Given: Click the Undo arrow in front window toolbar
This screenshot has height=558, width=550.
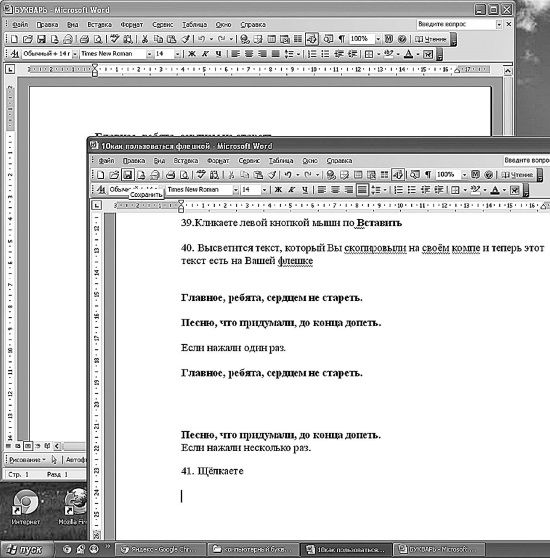Looking at the screenshot, I should (289, 175).
